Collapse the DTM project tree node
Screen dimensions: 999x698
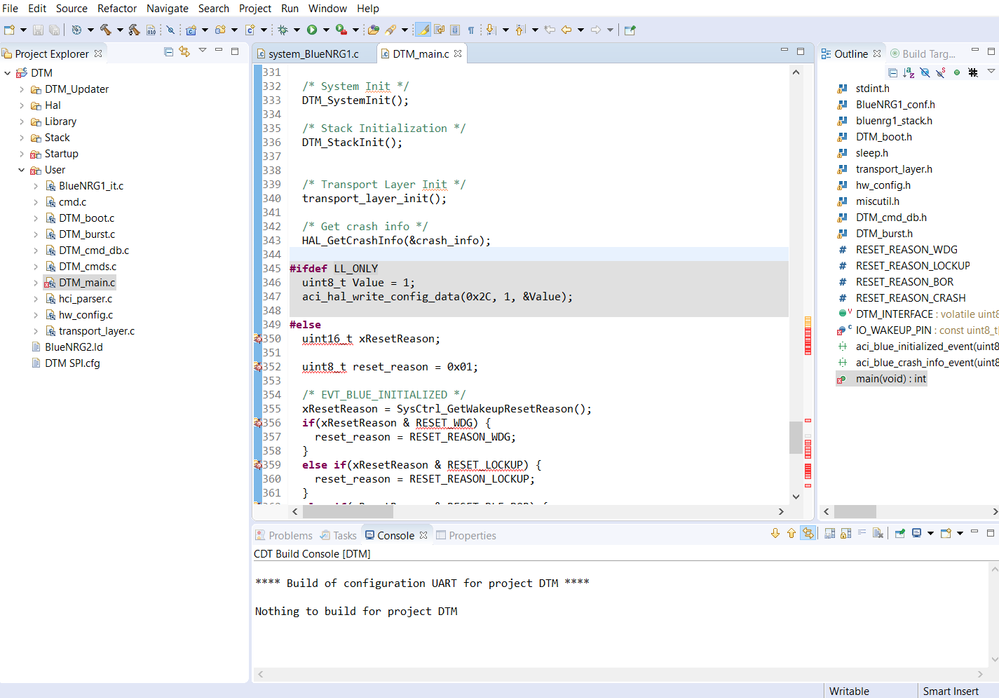click(x=8, y=73)
